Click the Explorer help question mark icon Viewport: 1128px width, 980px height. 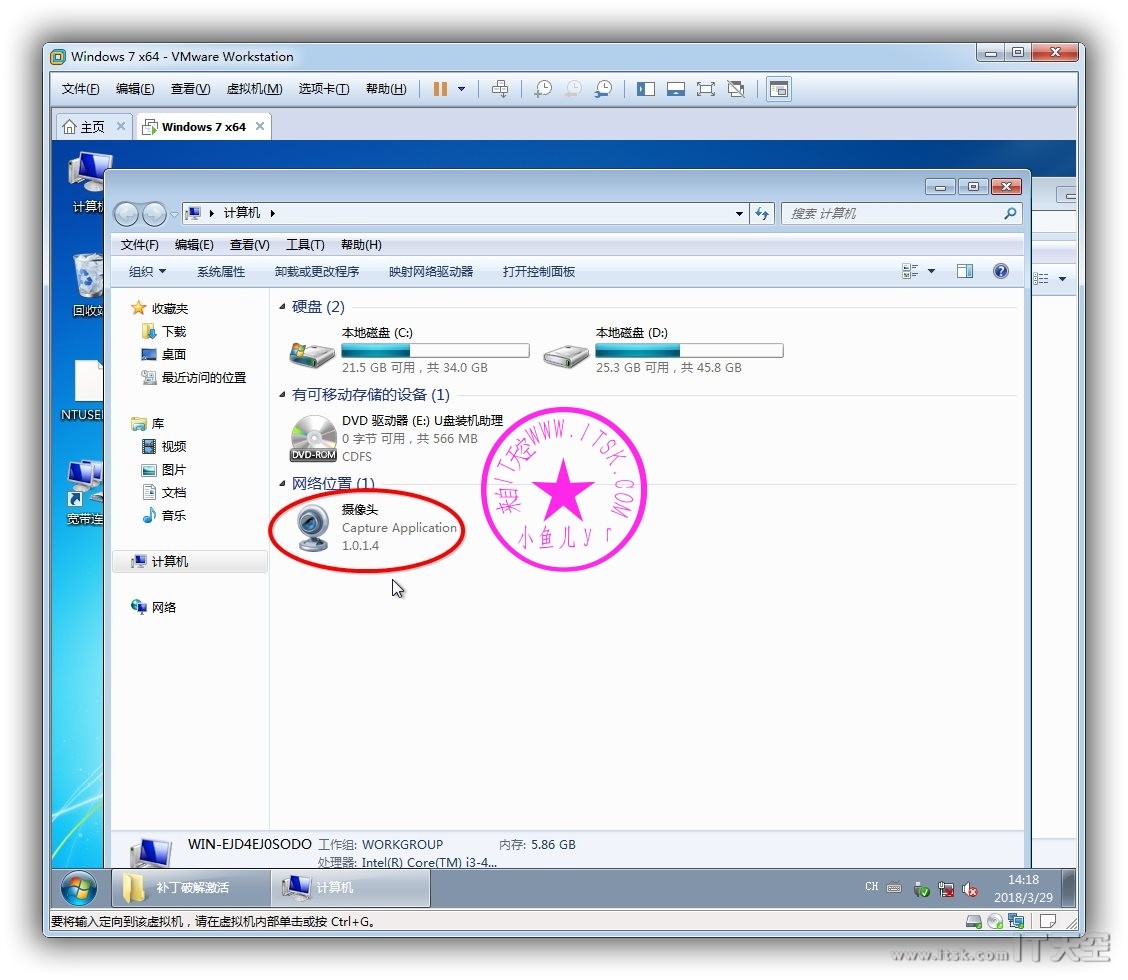(1000, 271)
